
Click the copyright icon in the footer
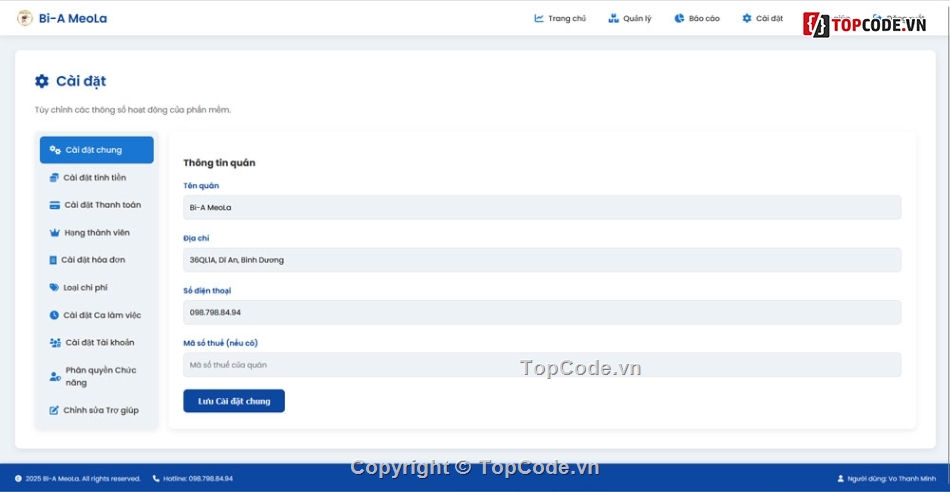point(18,479)
